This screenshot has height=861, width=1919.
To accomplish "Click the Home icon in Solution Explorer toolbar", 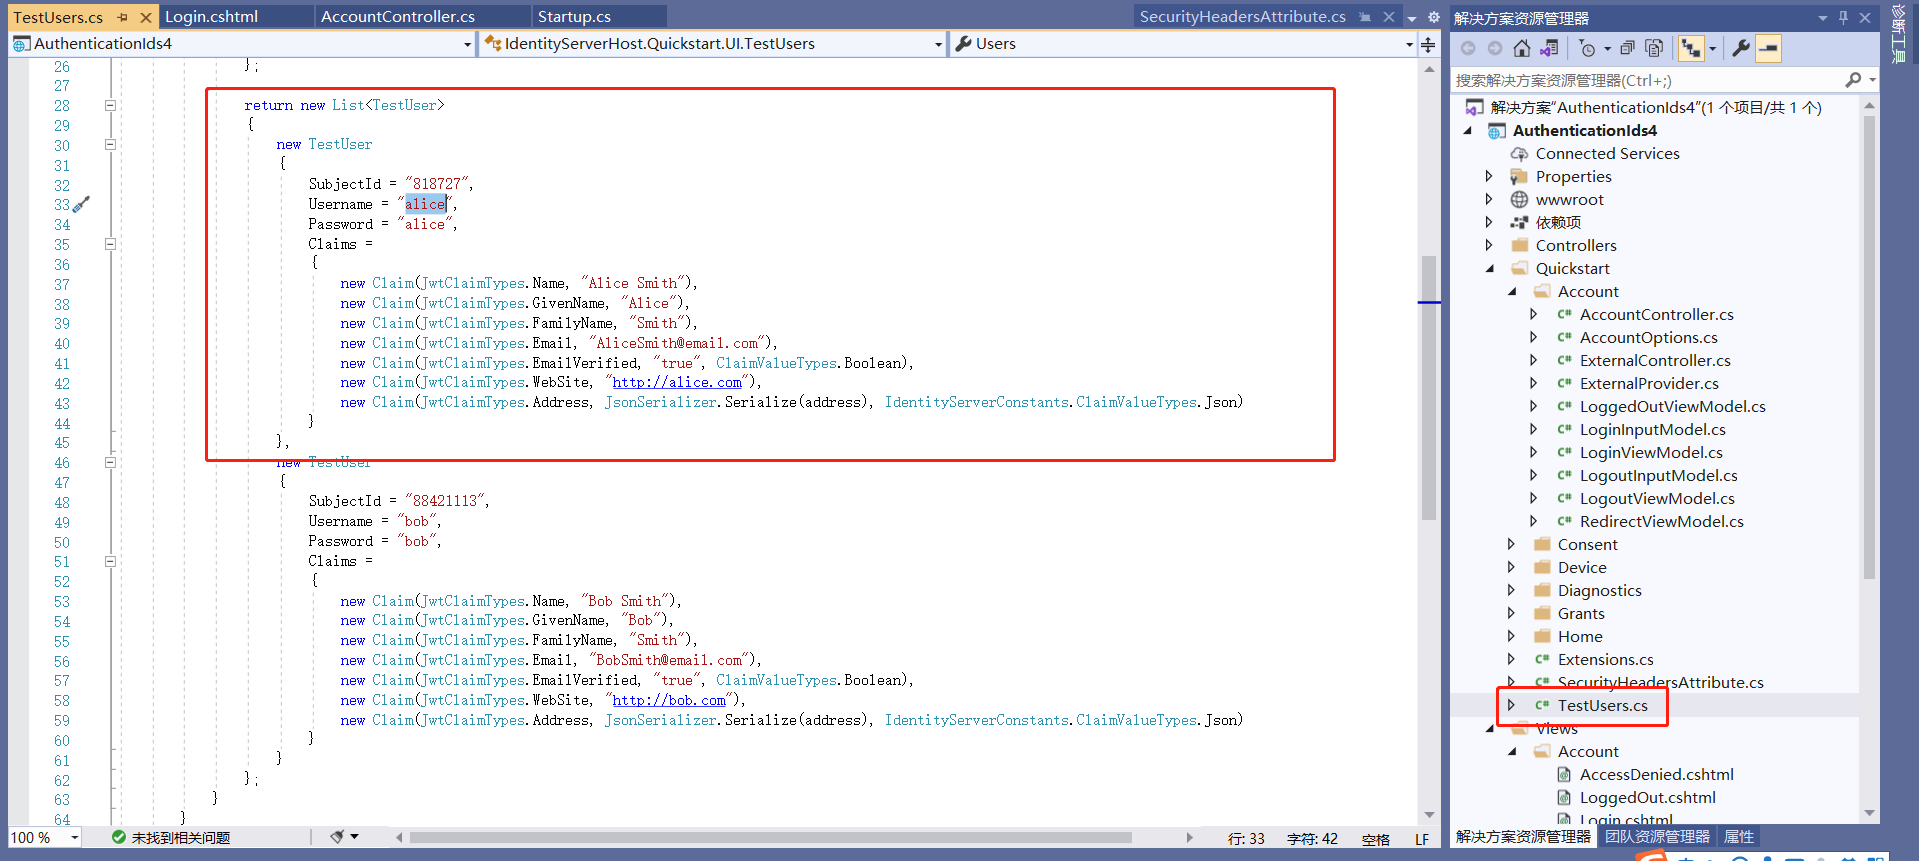I will [1521, 48].
